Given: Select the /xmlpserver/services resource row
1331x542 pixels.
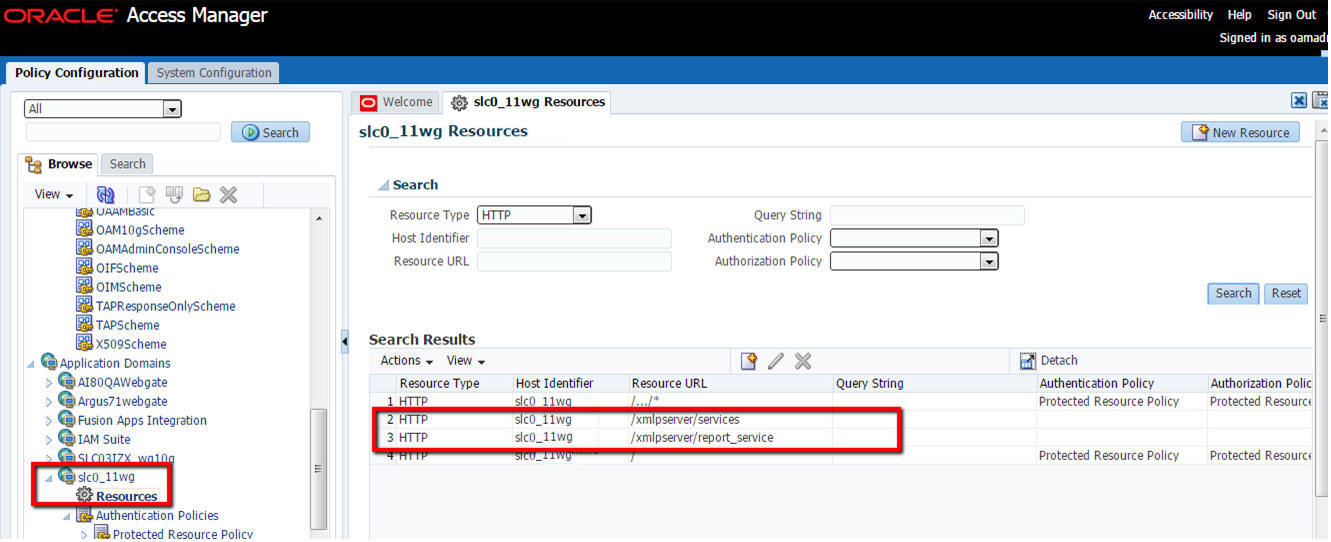Looking at the screenshot, I should [x=840, y=420].
